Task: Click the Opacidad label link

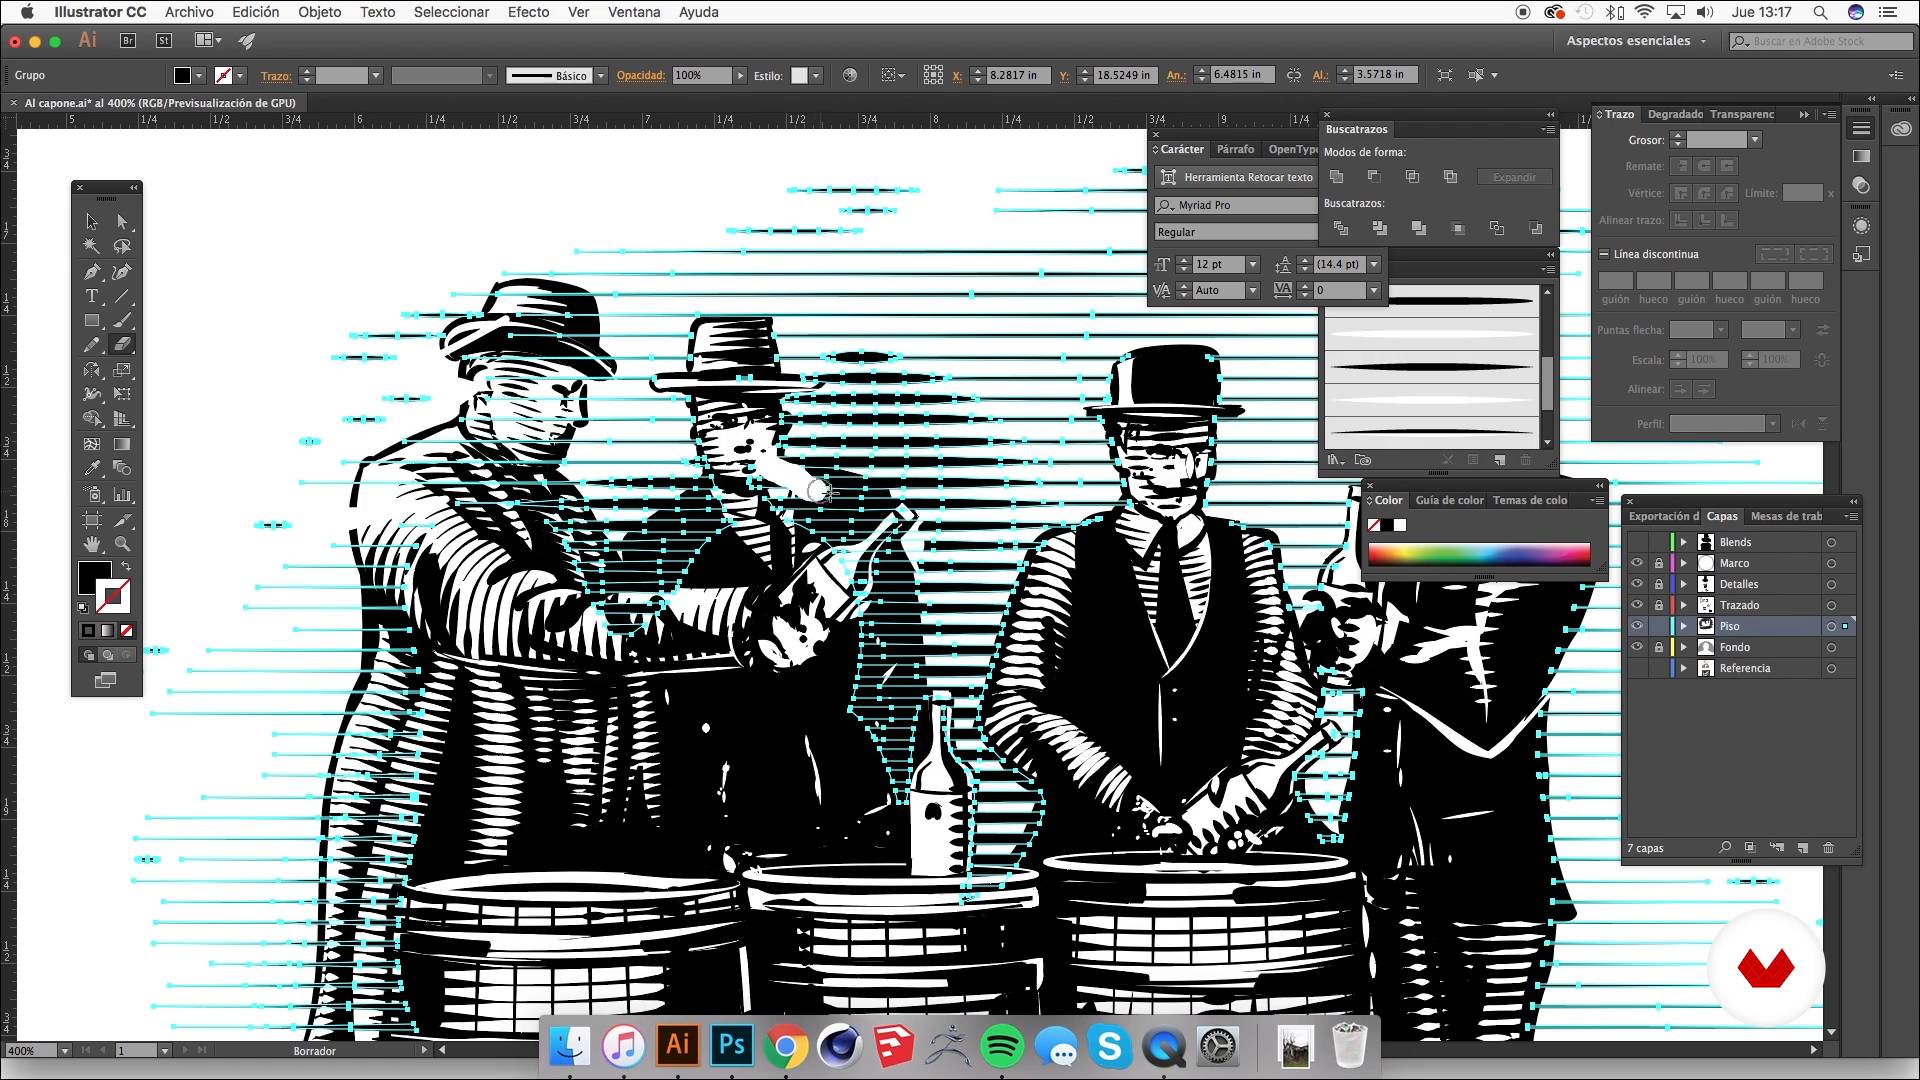Action: click(x=640, y=75)
